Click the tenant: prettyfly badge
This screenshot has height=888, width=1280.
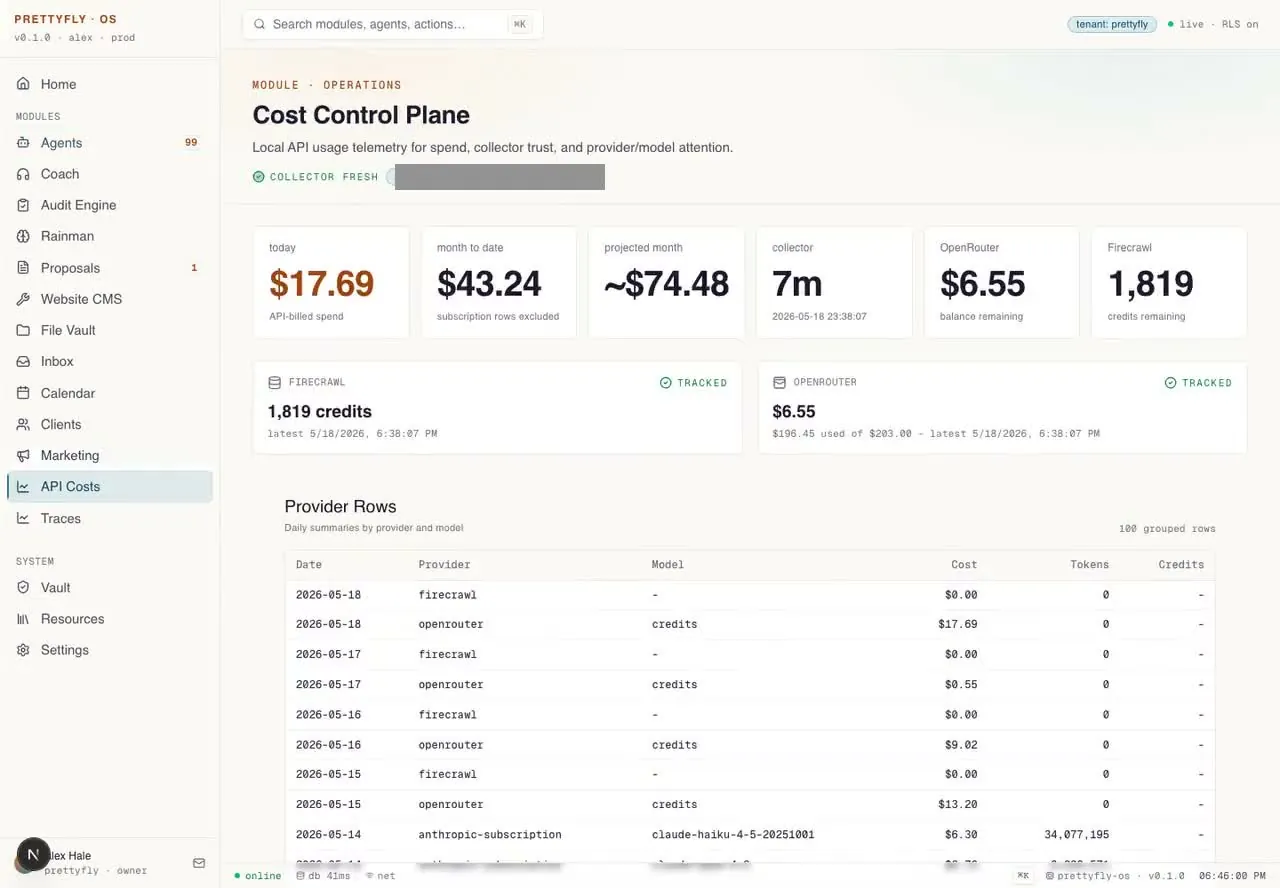pyautogui.click(x=1112, y=24)
